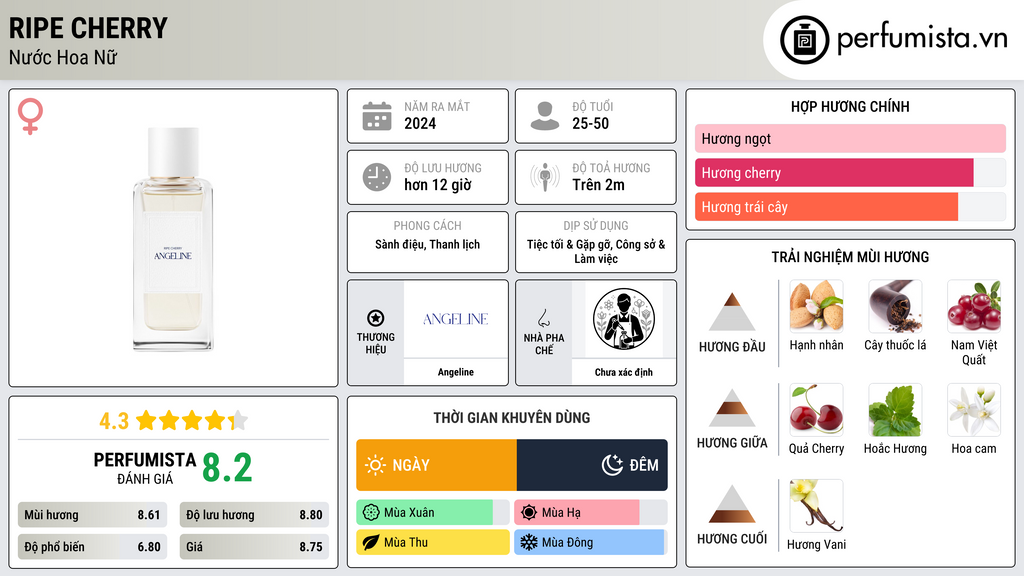
Task: Click the Hương giữa pyramid icon
Action: [732, 408]
